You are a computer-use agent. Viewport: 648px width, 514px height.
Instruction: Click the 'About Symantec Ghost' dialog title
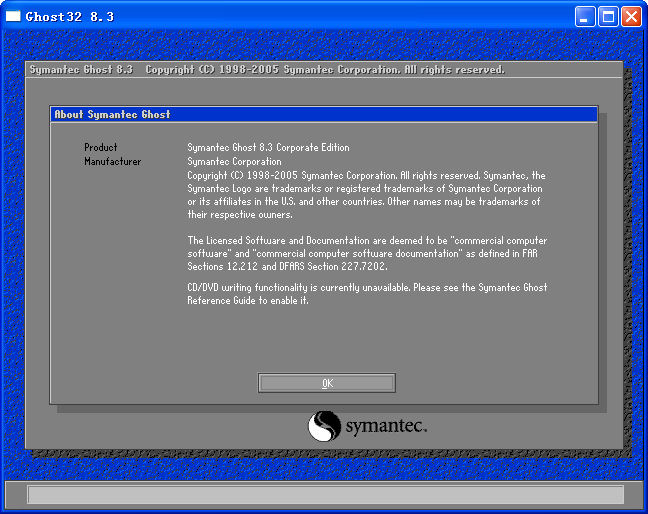point(112,114)
